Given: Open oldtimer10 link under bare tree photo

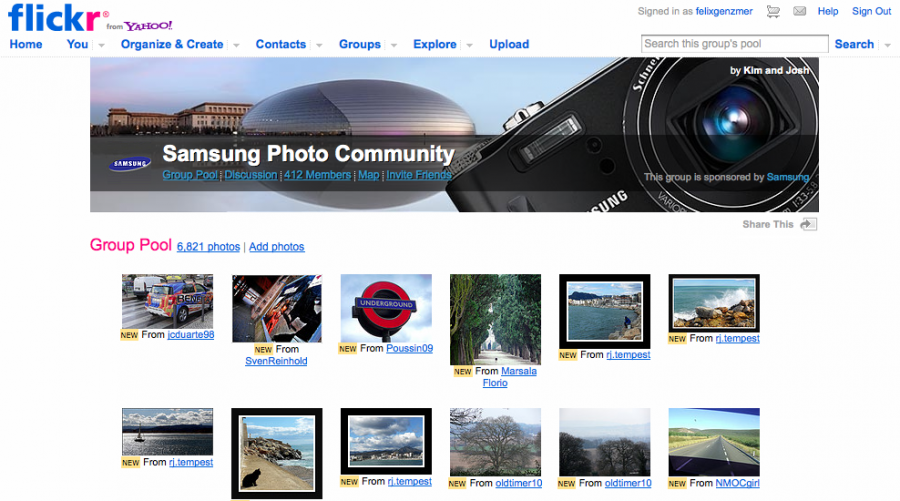Looking at the screenshot, I should 519,483.
